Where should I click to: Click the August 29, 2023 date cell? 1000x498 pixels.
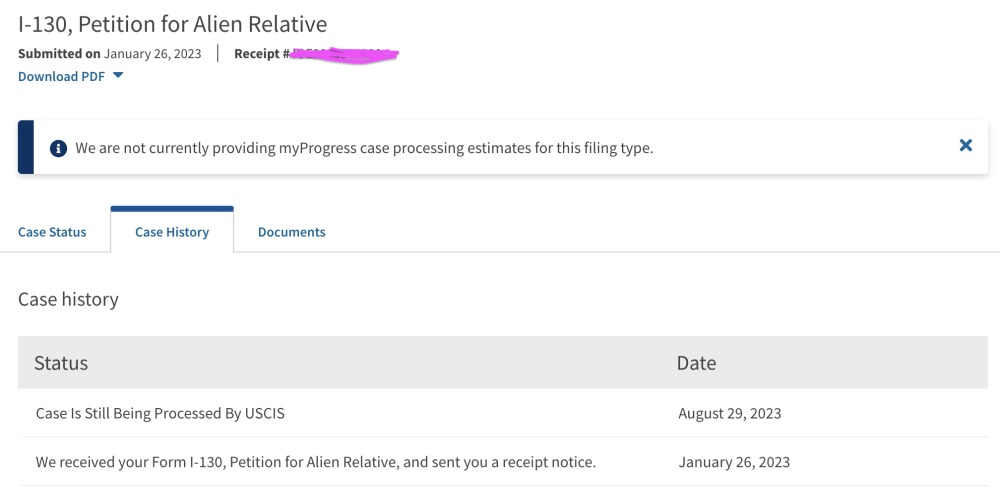pos(729,413)
